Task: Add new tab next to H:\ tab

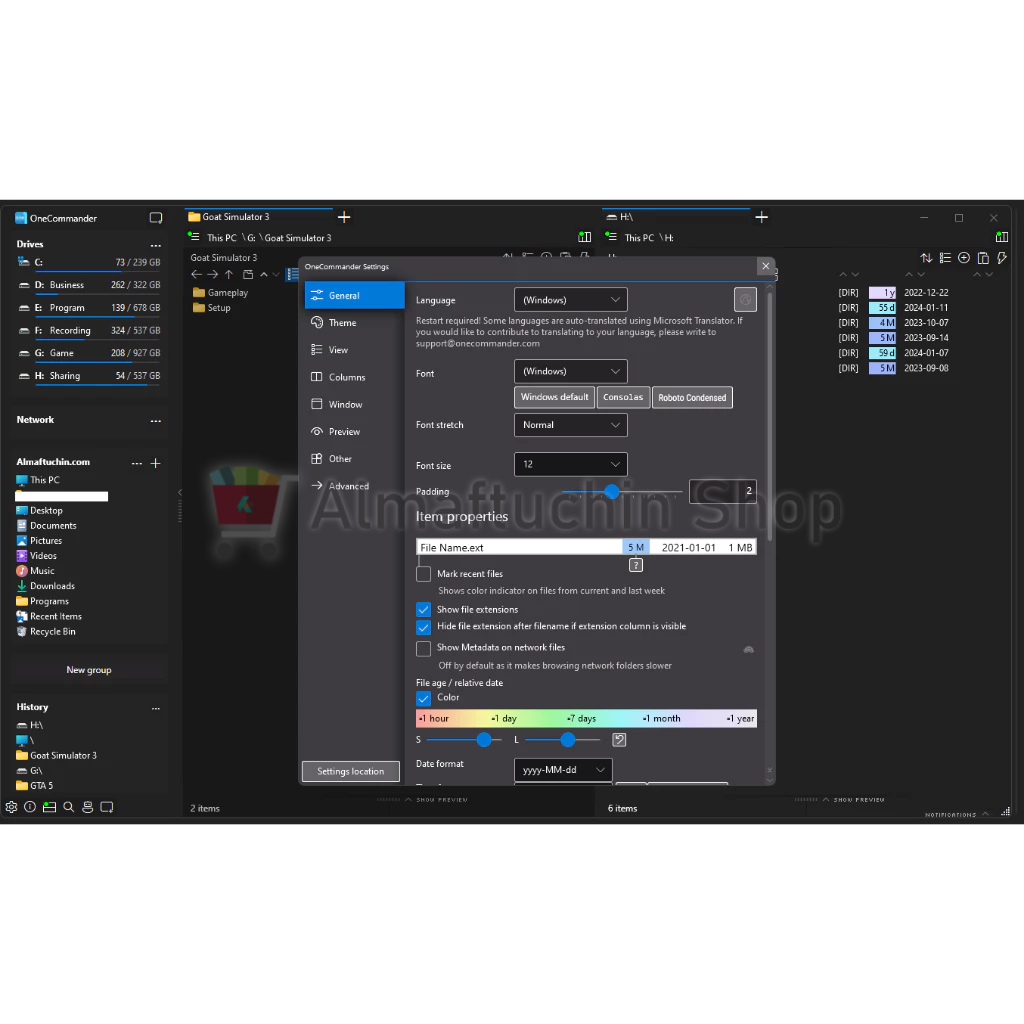Action: click(761, 217)
